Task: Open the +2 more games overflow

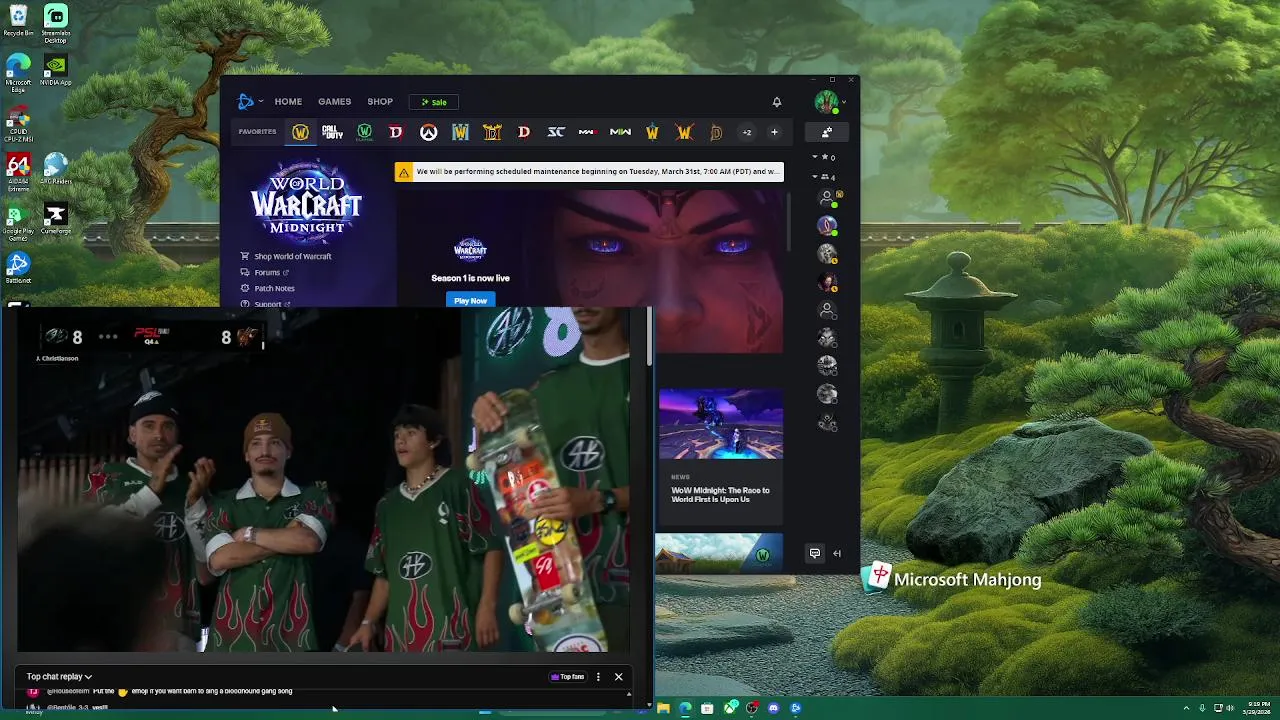Action: pos(746,132)
